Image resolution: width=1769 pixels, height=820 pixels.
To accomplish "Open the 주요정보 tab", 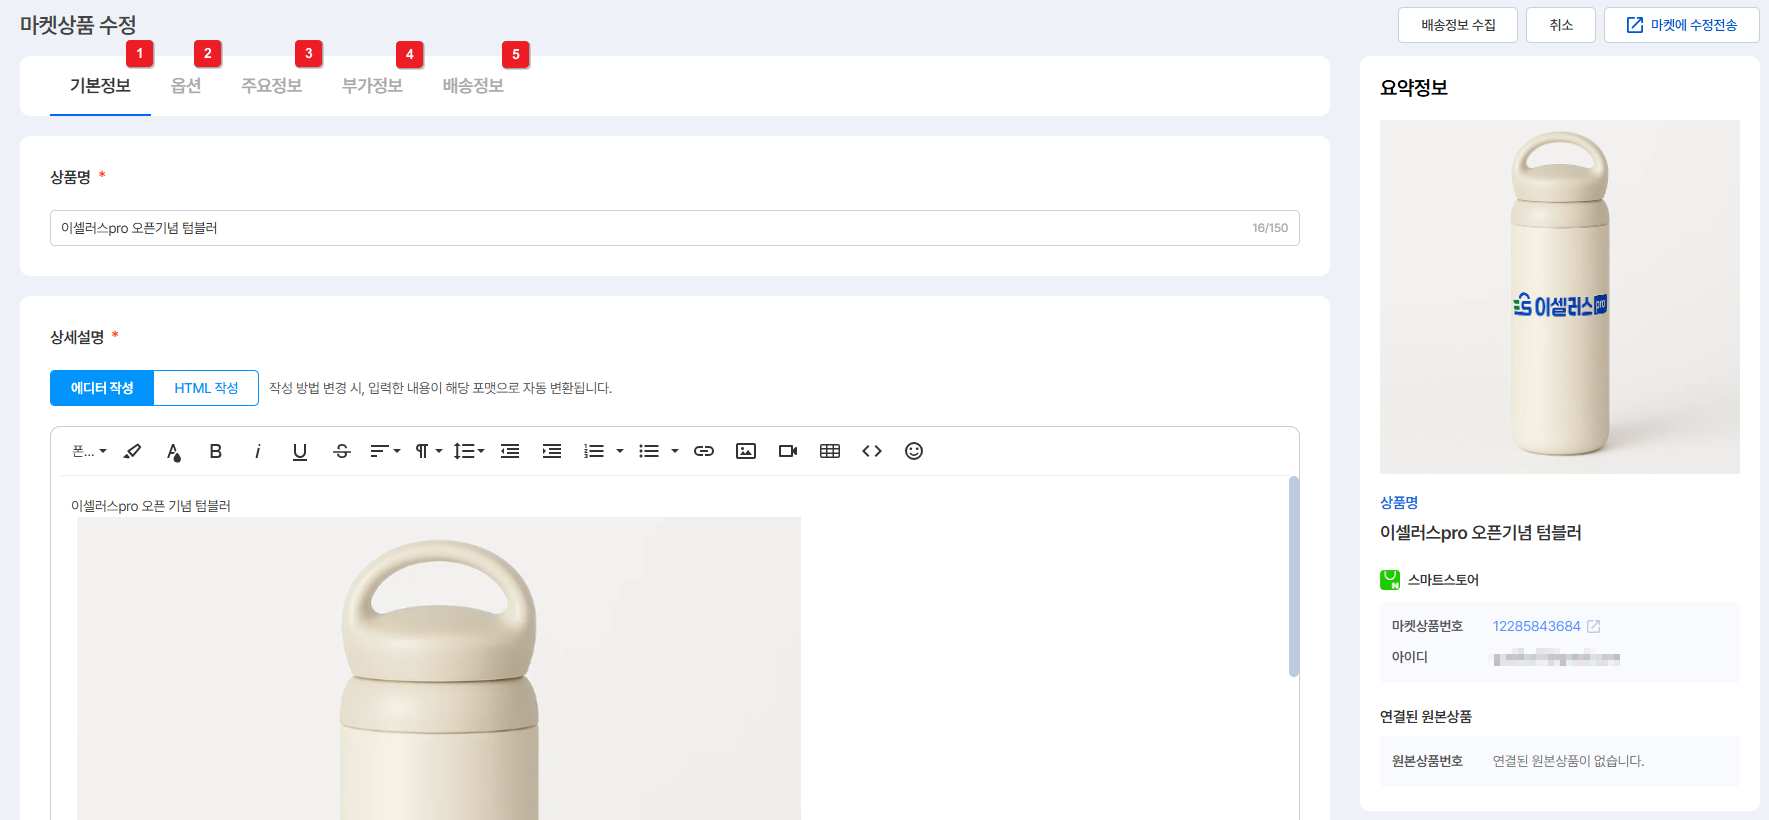I will click(271, 86).
